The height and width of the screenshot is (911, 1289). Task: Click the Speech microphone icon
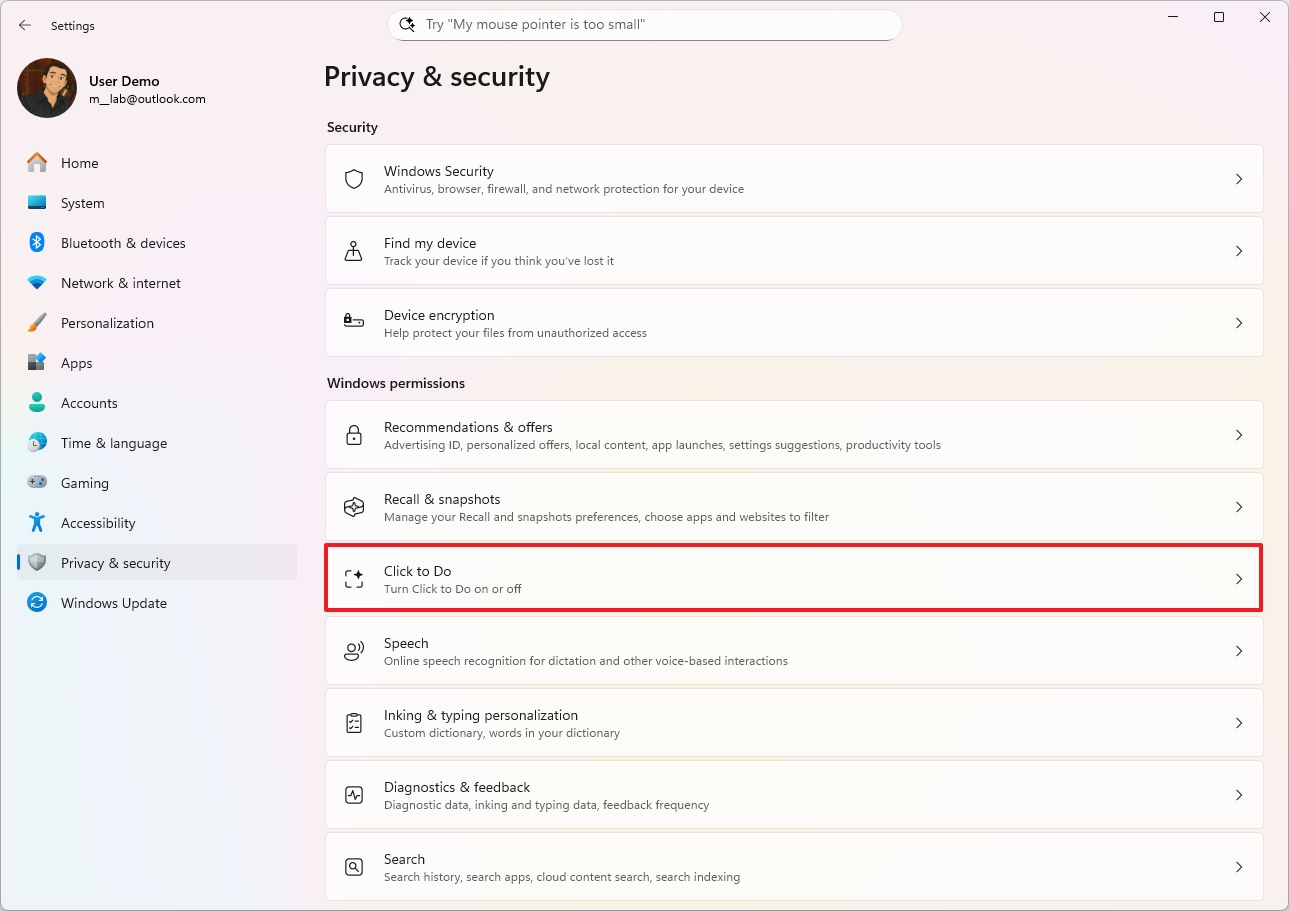[x=353, y=650]
